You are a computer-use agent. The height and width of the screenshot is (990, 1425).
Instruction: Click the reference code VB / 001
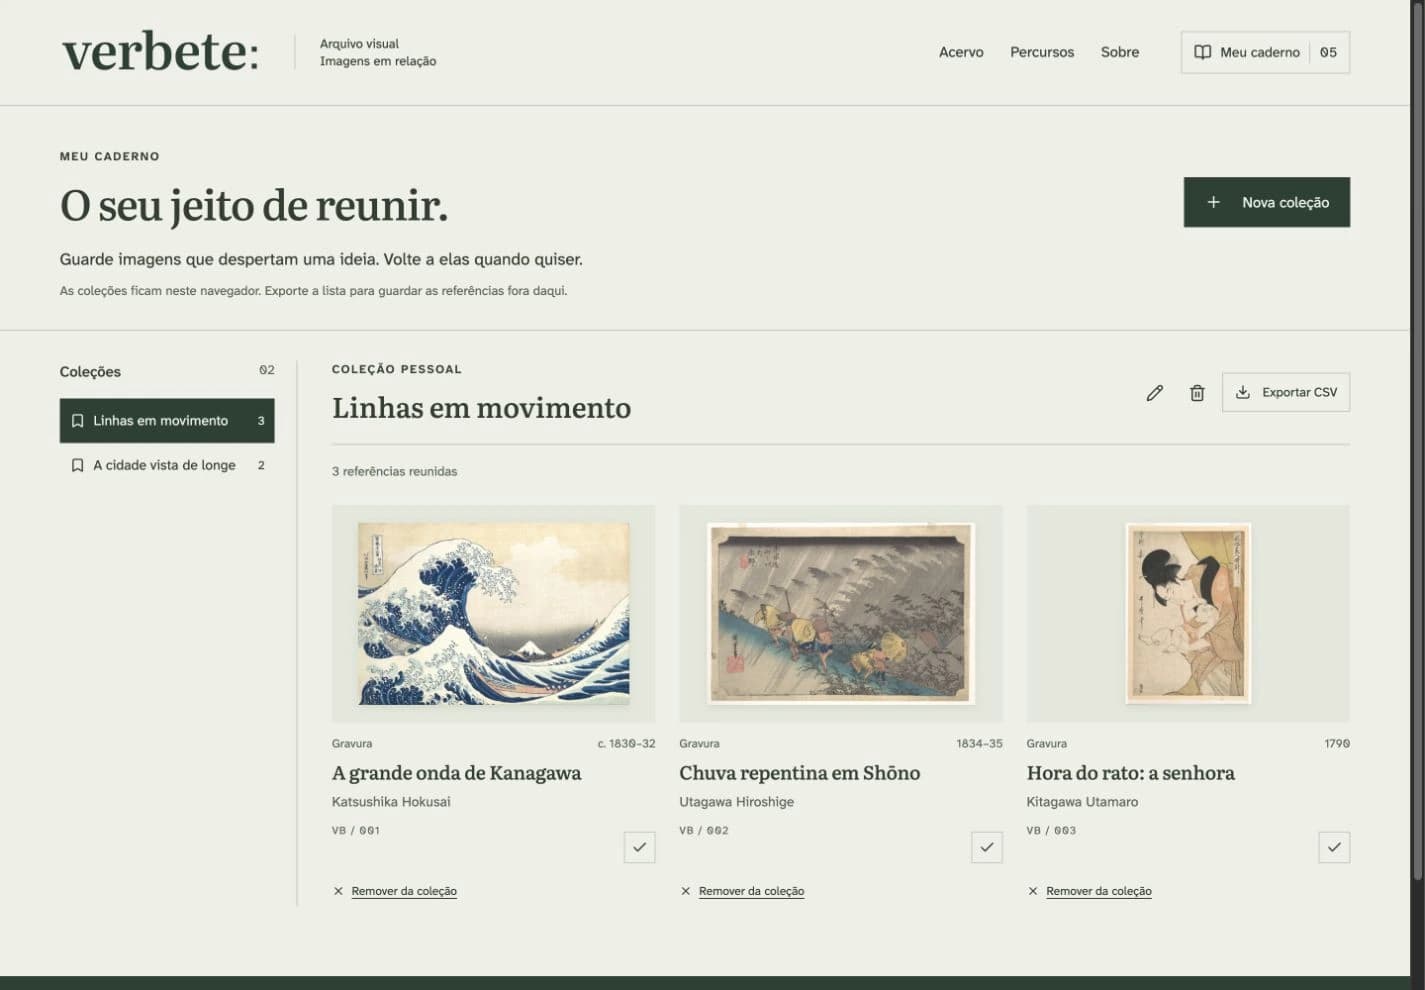[x=356, y=830]
